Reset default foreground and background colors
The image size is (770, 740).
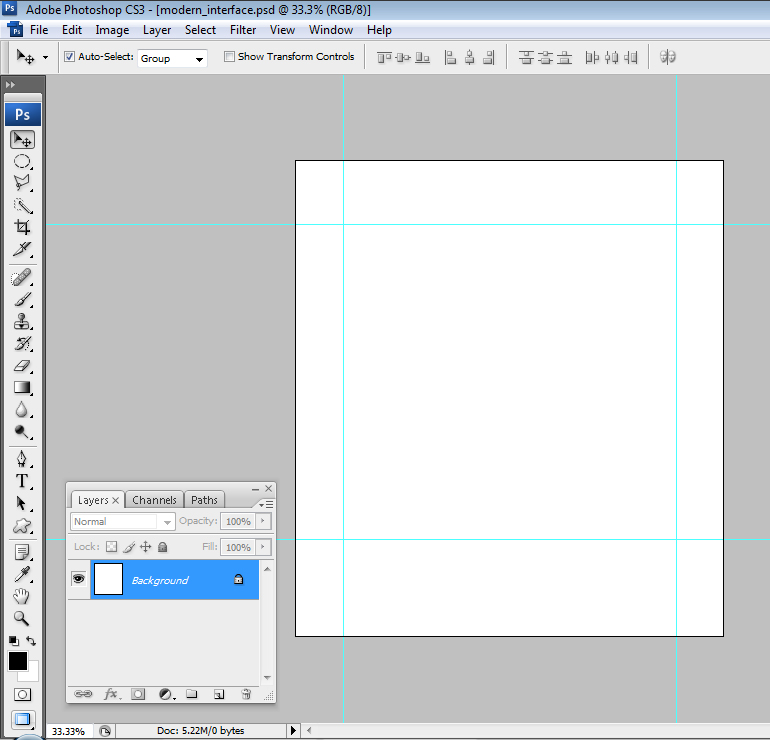pos(14,641)
